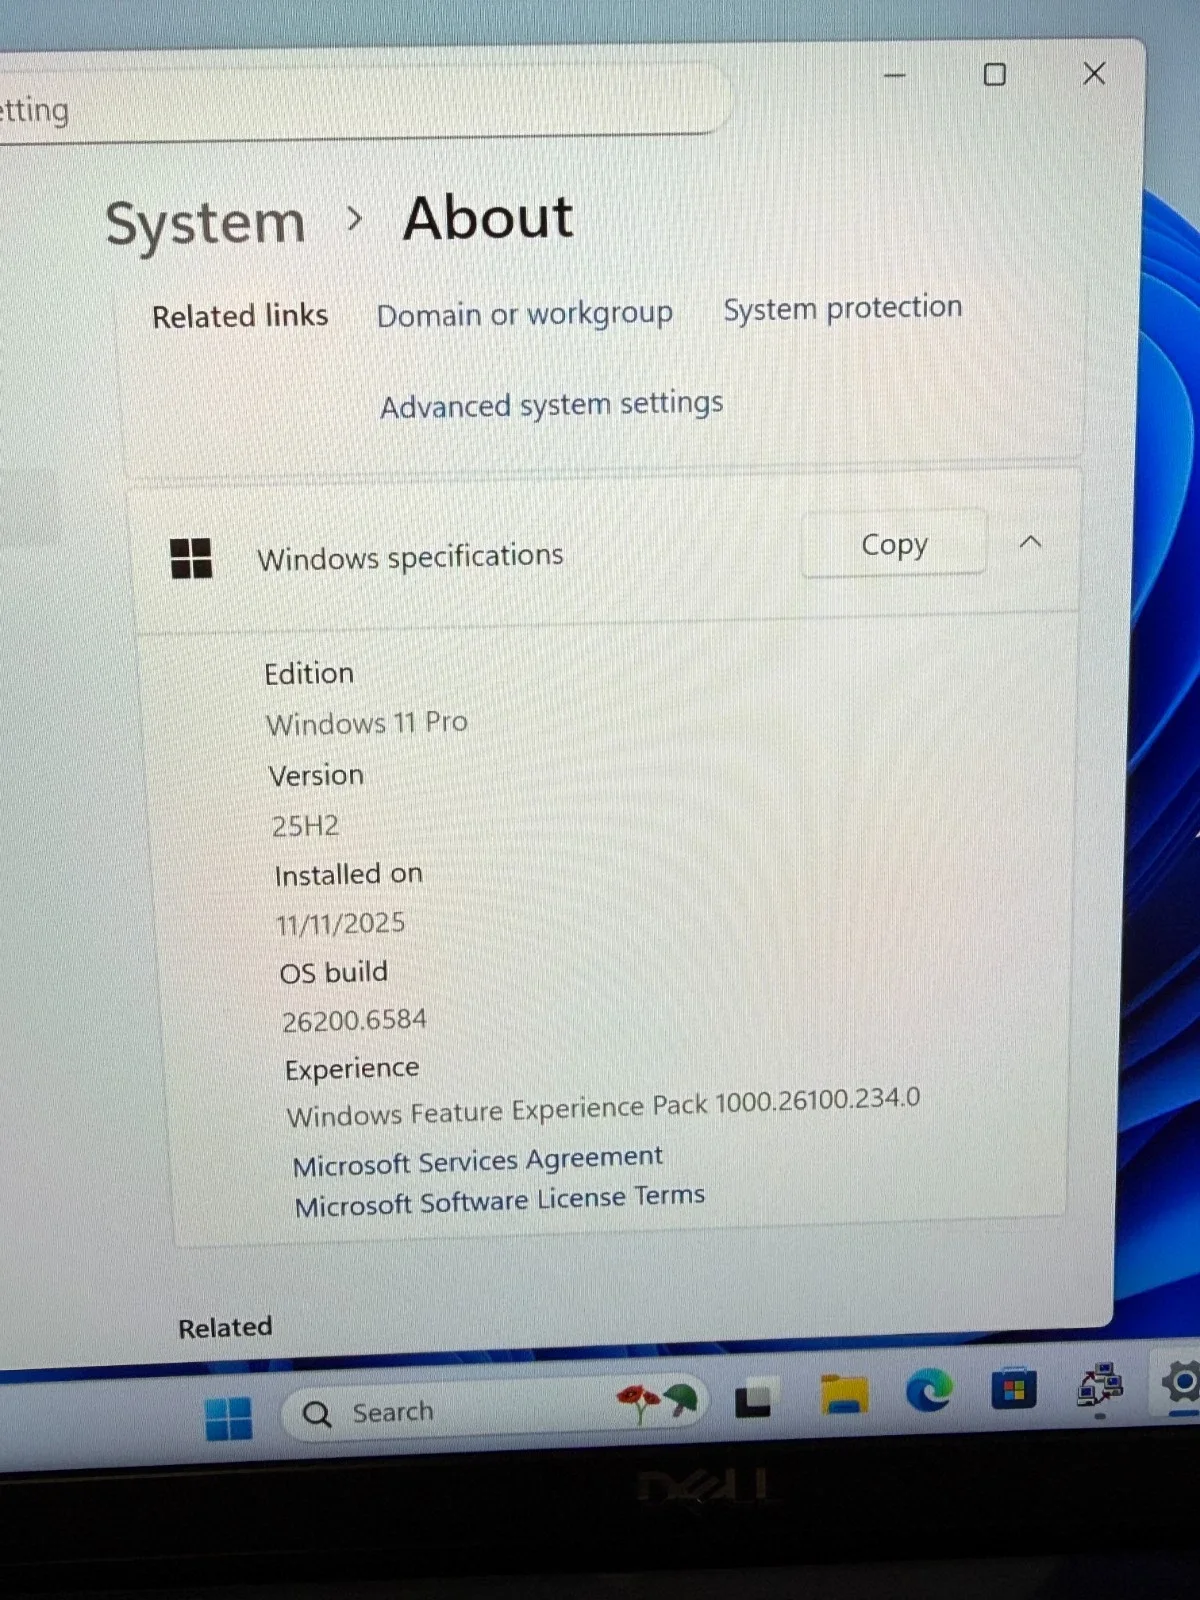Screen dimensions: 1200x1600
Task: Click the 'Installed on' label
Action: [348, 875]
